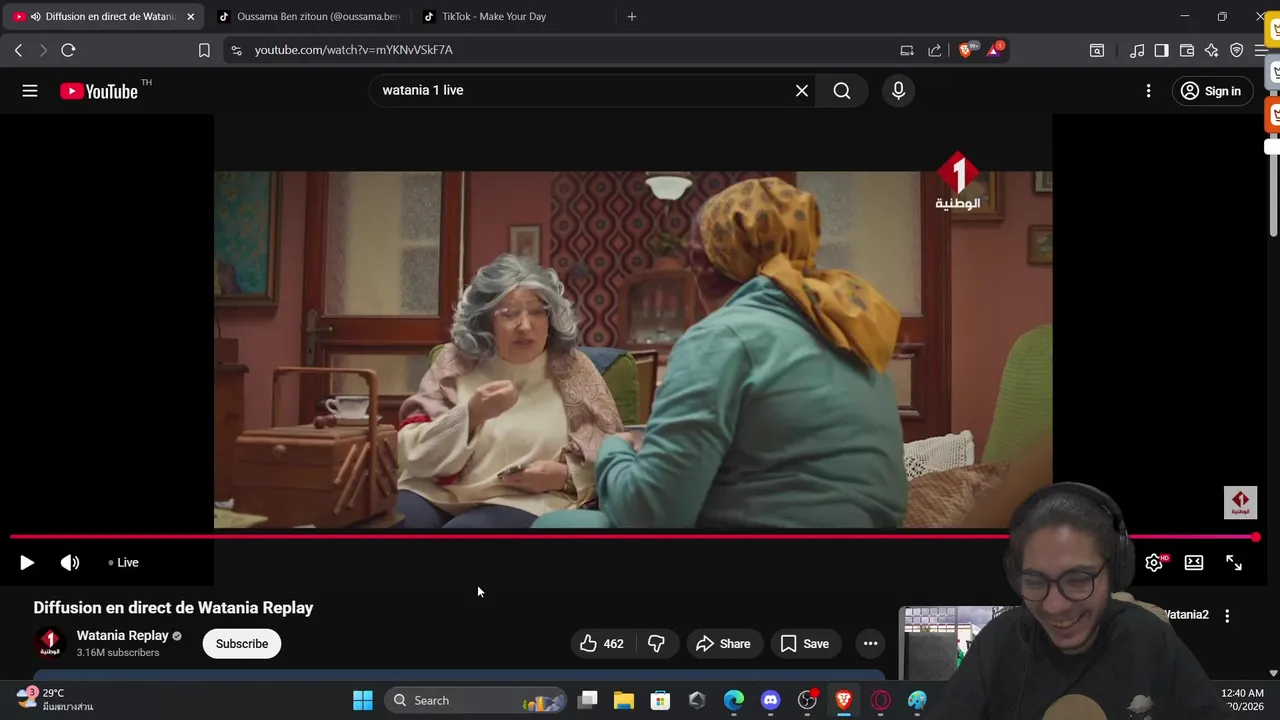Image resolution: width=1280 pixels, height=720 pixels.
Task: Save the video to a playlist
Action: (805, 644)
